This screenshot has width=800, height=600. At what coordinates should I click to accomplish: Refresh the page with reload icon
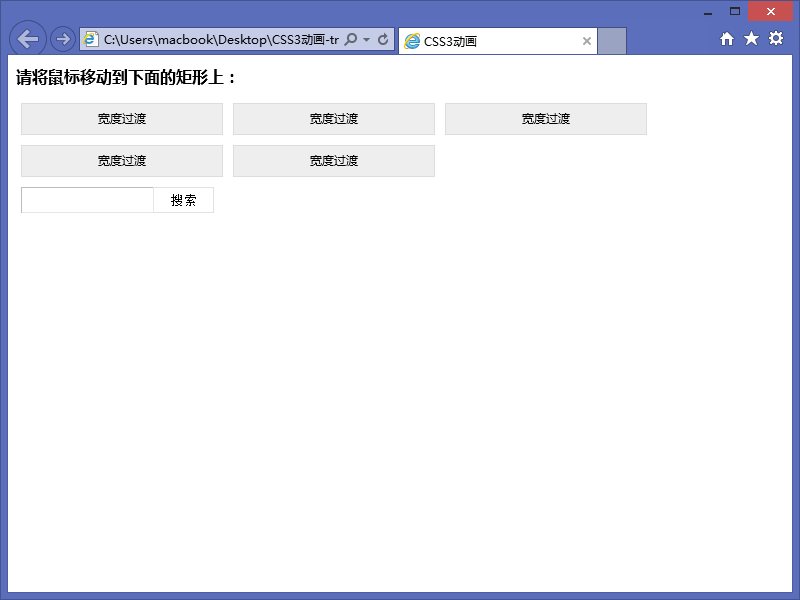383,39
